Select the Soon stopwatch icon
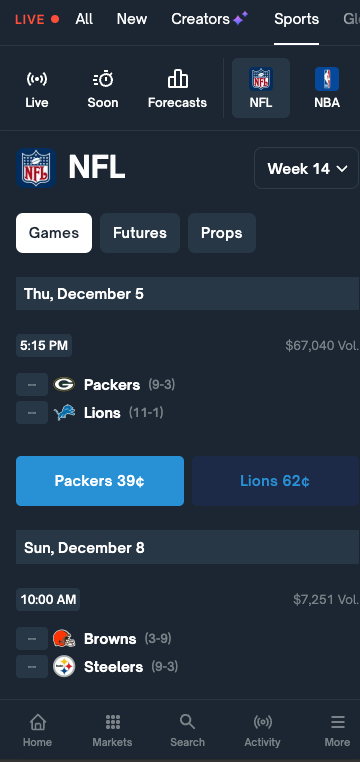Viewport: 360px width, 762px height. click(x=103, y=79)
